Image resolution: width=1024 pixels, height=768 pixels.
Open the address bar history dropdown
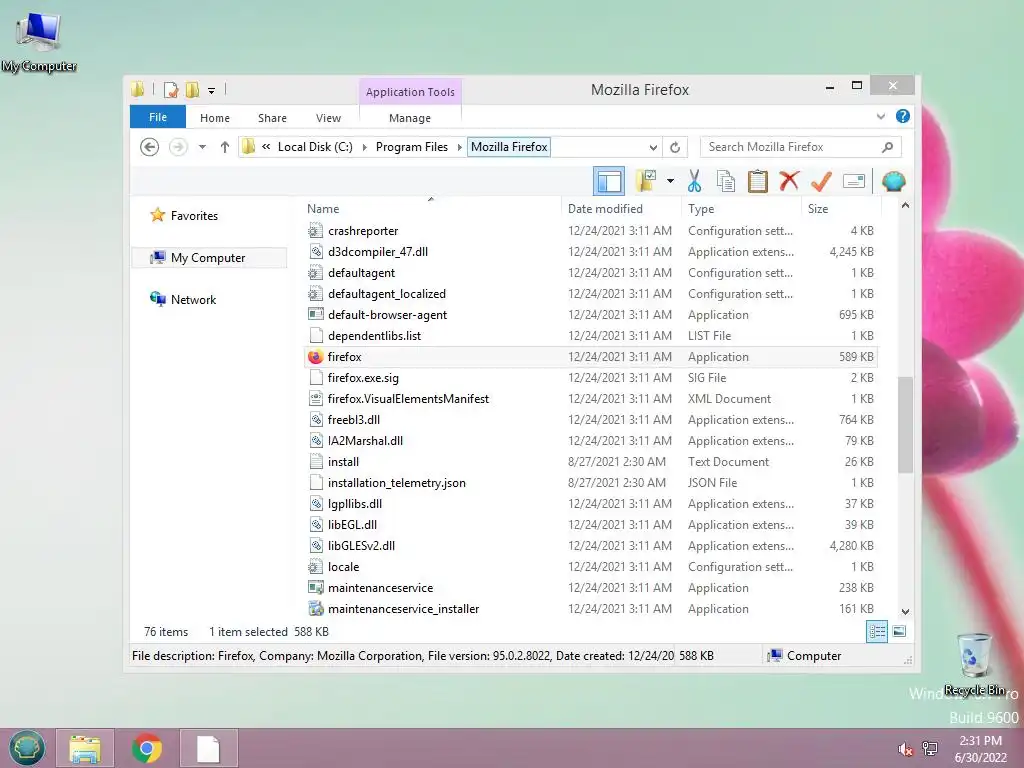point(652,147)
